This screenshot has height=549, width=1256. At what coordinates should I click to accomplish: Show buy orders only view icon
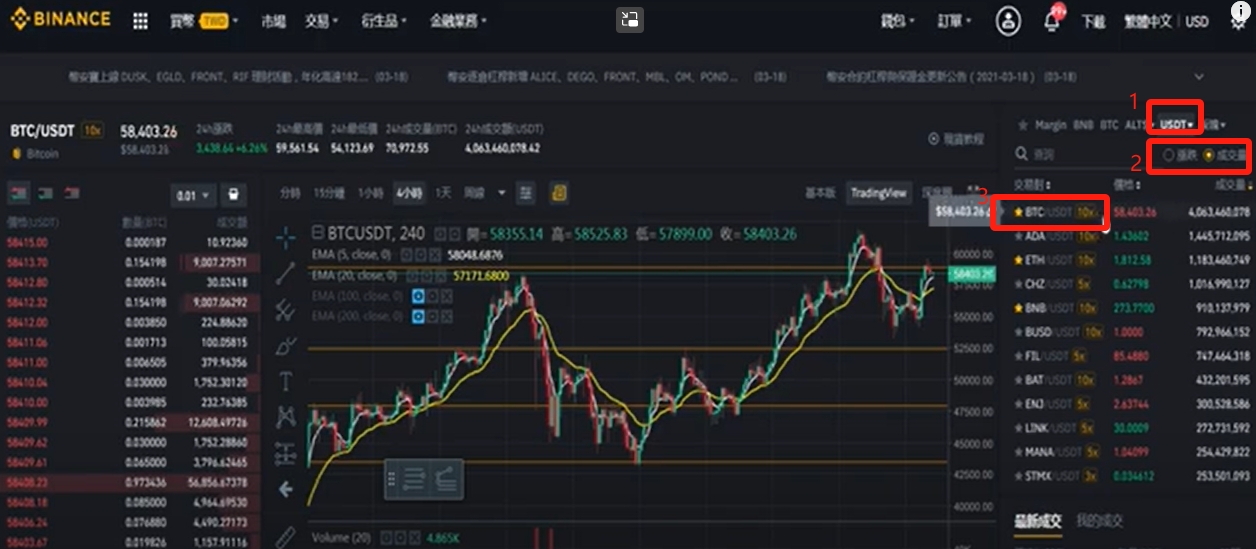tap(45, 191)
